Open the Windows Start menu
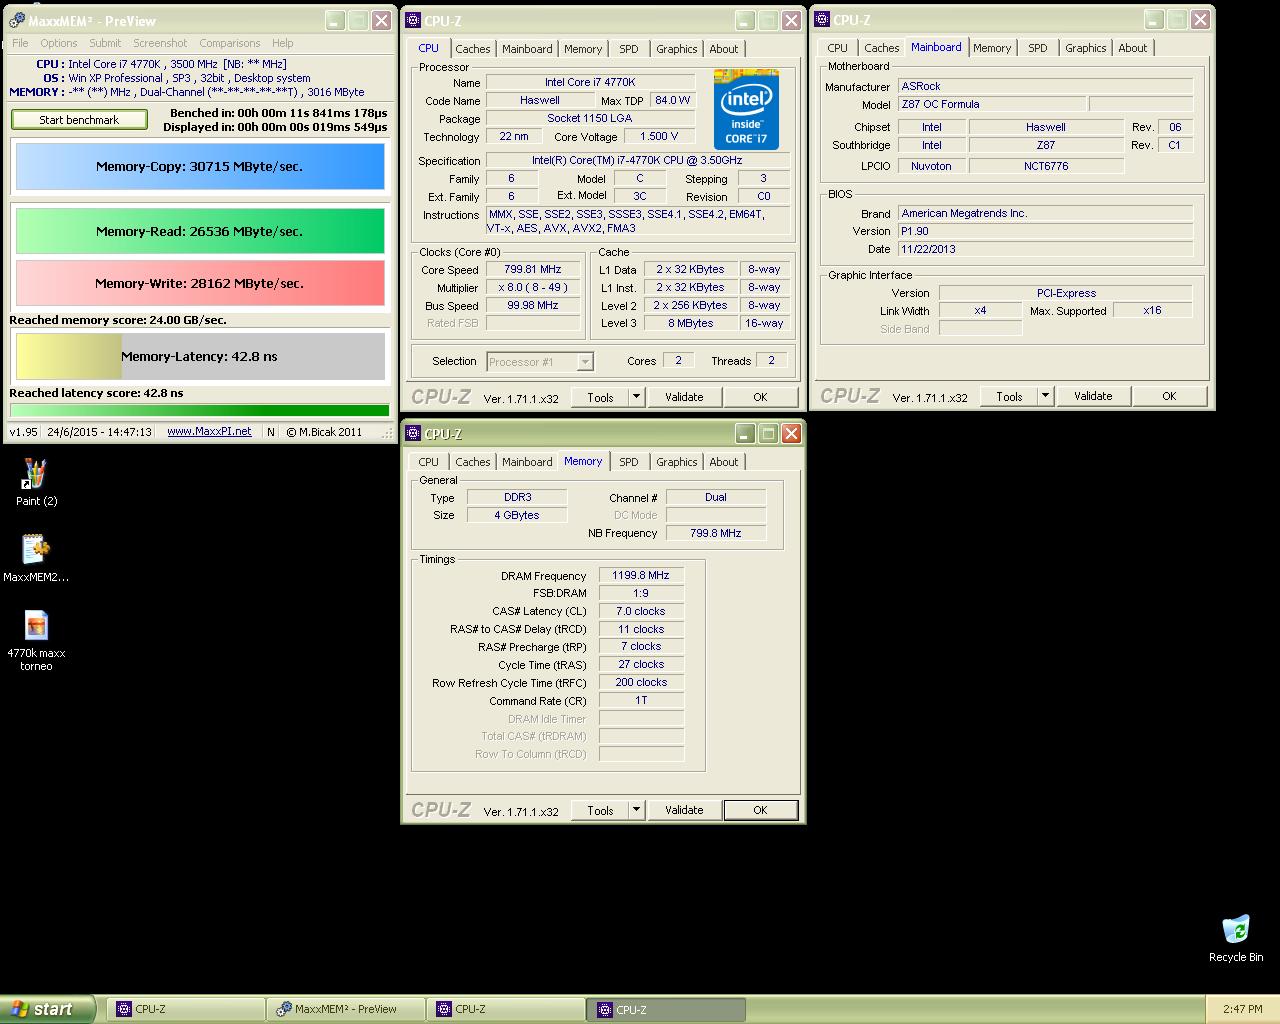 (48, 1009)
